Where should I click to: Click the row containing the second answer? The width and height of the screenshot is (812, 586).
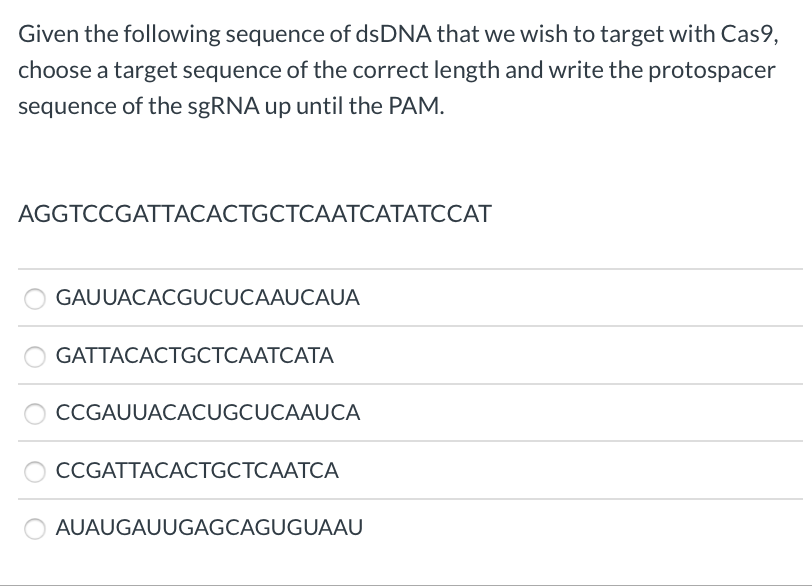400,356
